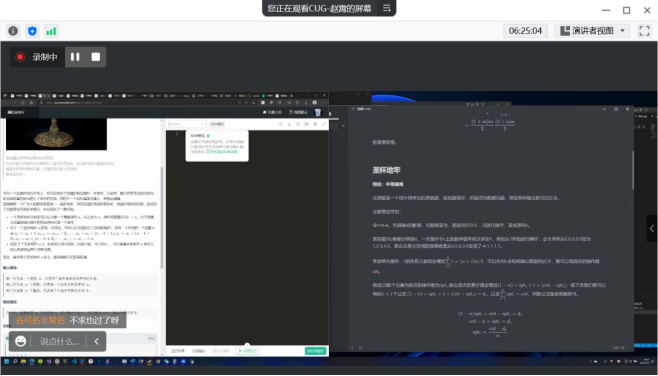Click the 自测运行 run button

(x=248, y=351)
